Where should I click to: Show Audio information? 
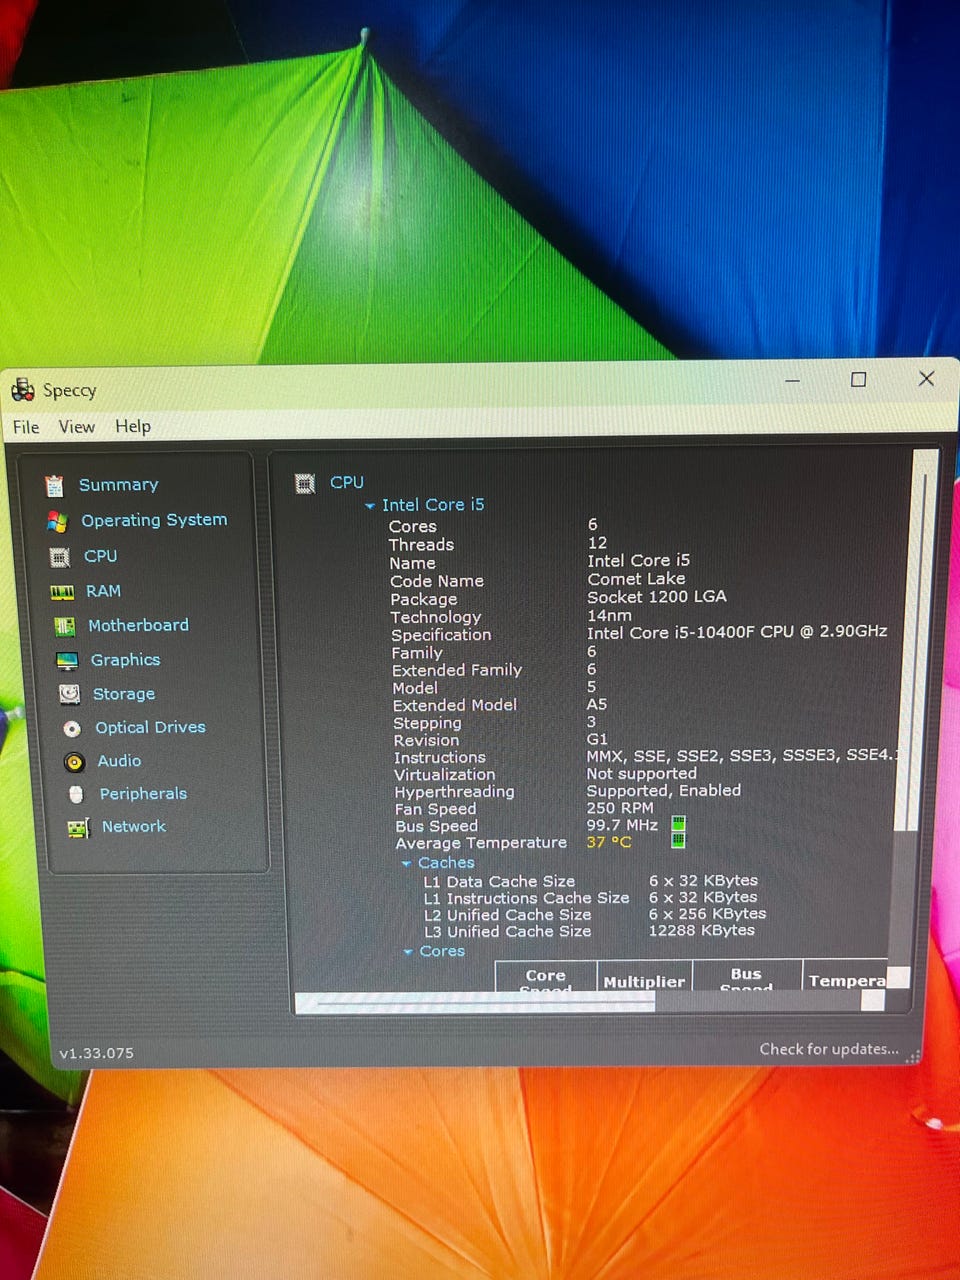click(x=119, y=761)
